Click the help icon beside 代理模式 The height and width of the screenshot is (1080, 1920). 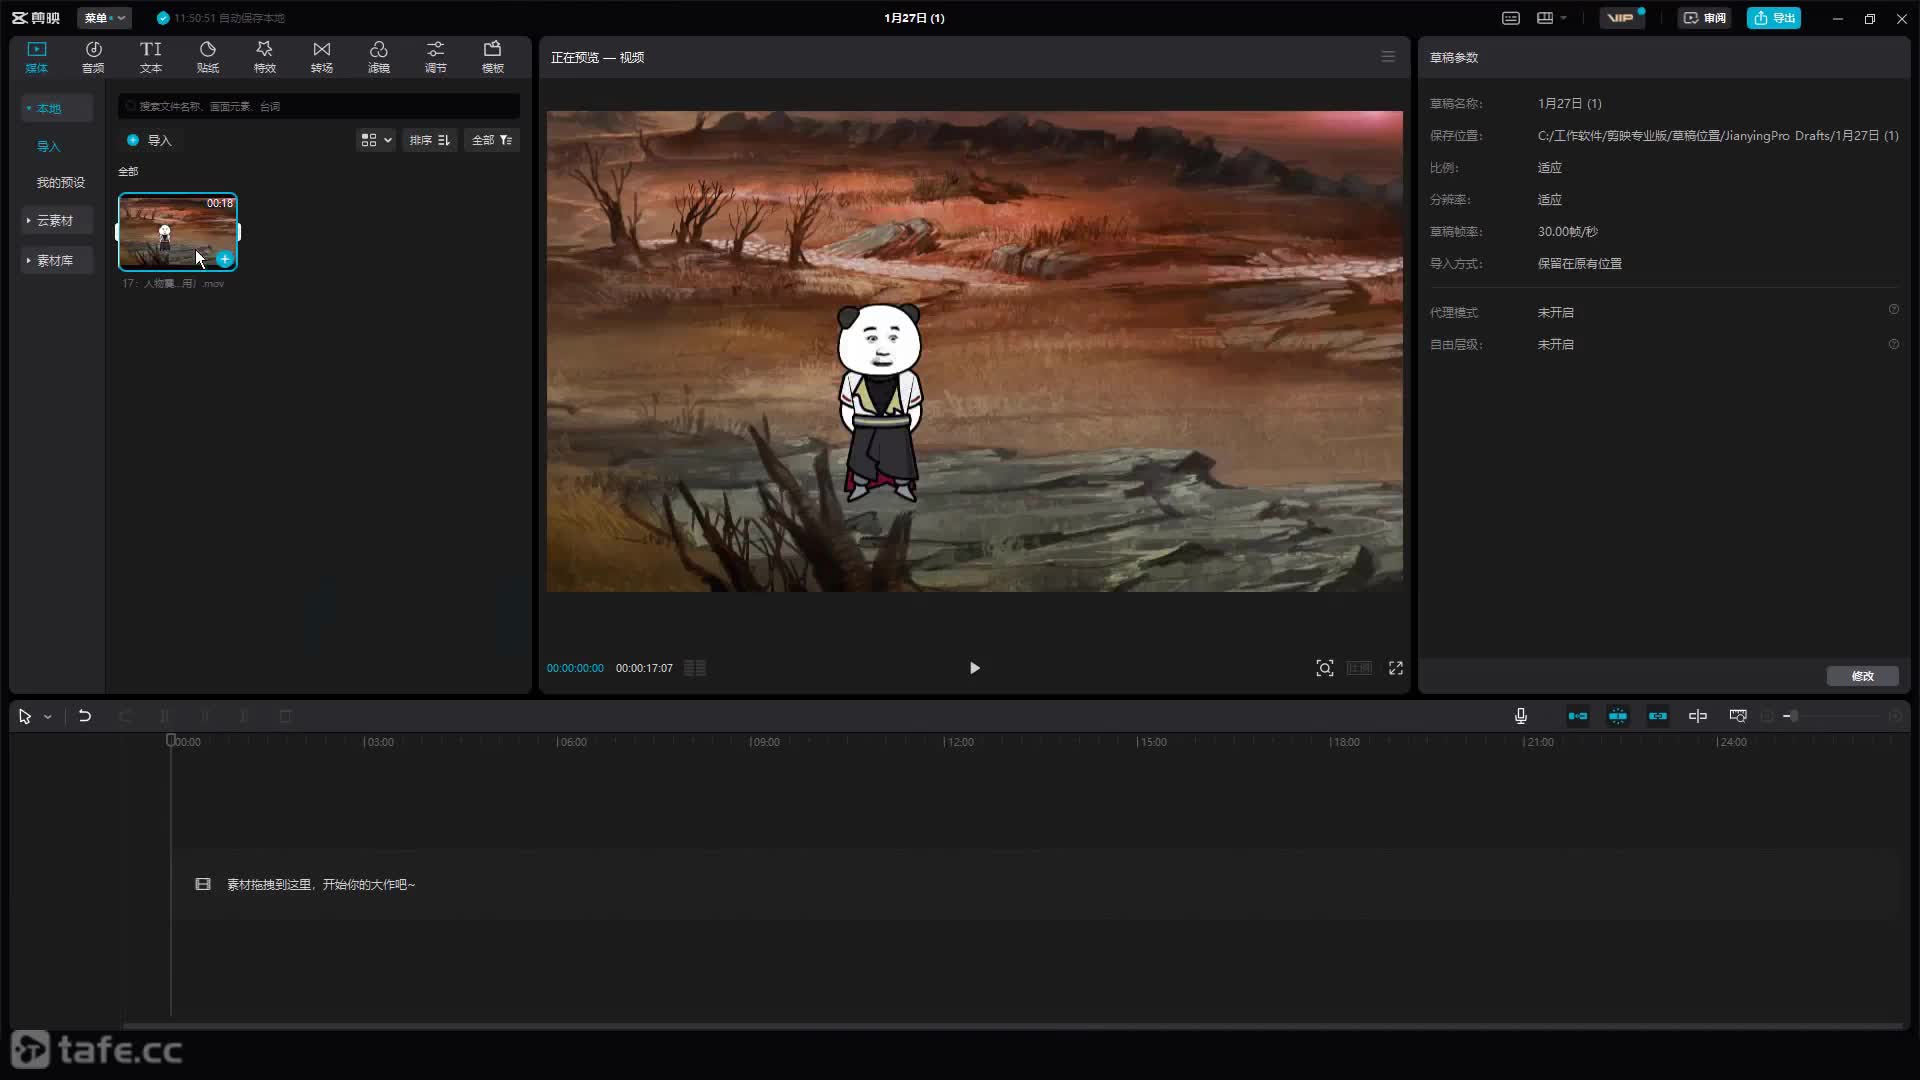coord(1893,310)
